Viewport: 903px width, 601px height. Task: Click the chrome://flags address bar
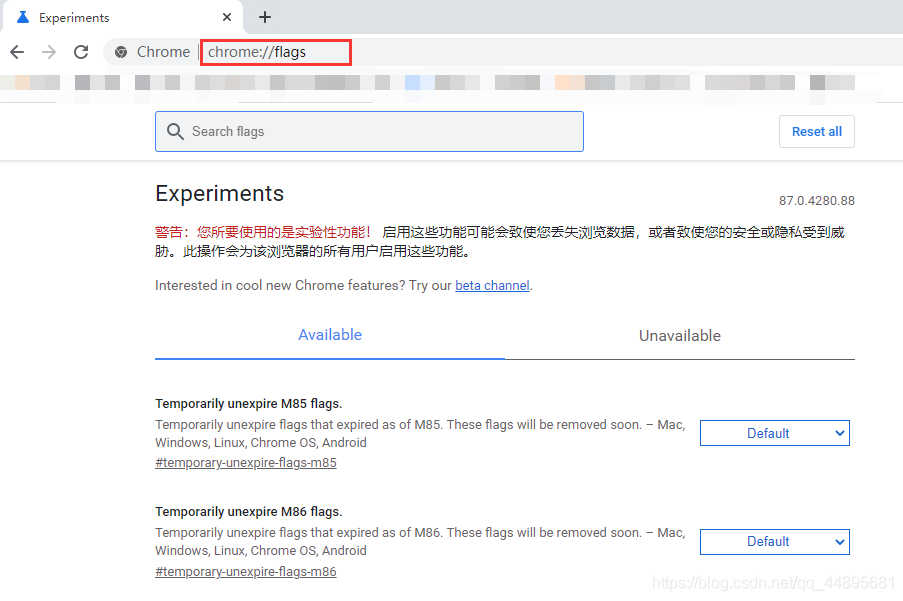(x=276, y=52)
